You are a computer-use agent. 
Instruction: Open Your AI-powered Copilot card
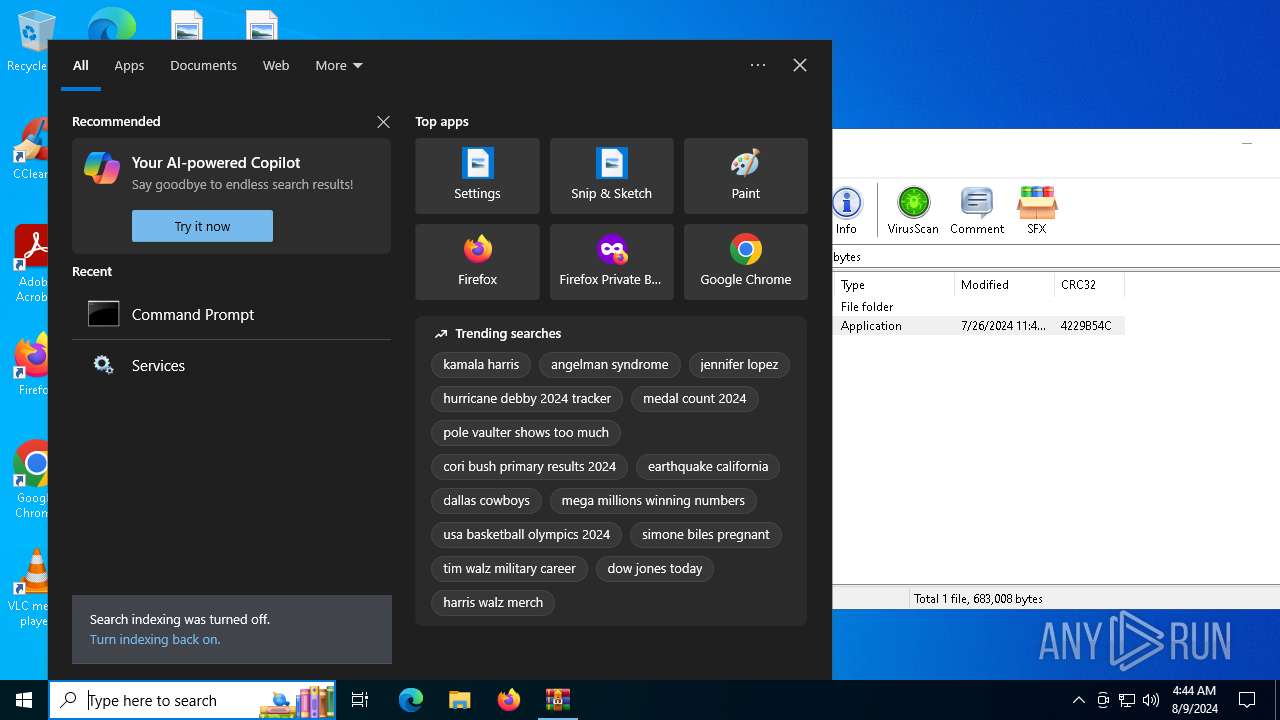tap(231, 196)
